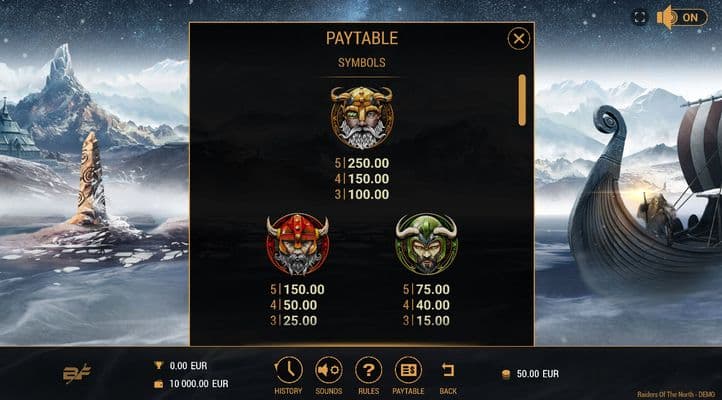This screenshot has width=722, height=400.
Task: Click the 250.00 payout value
Action: pos(368,163)
